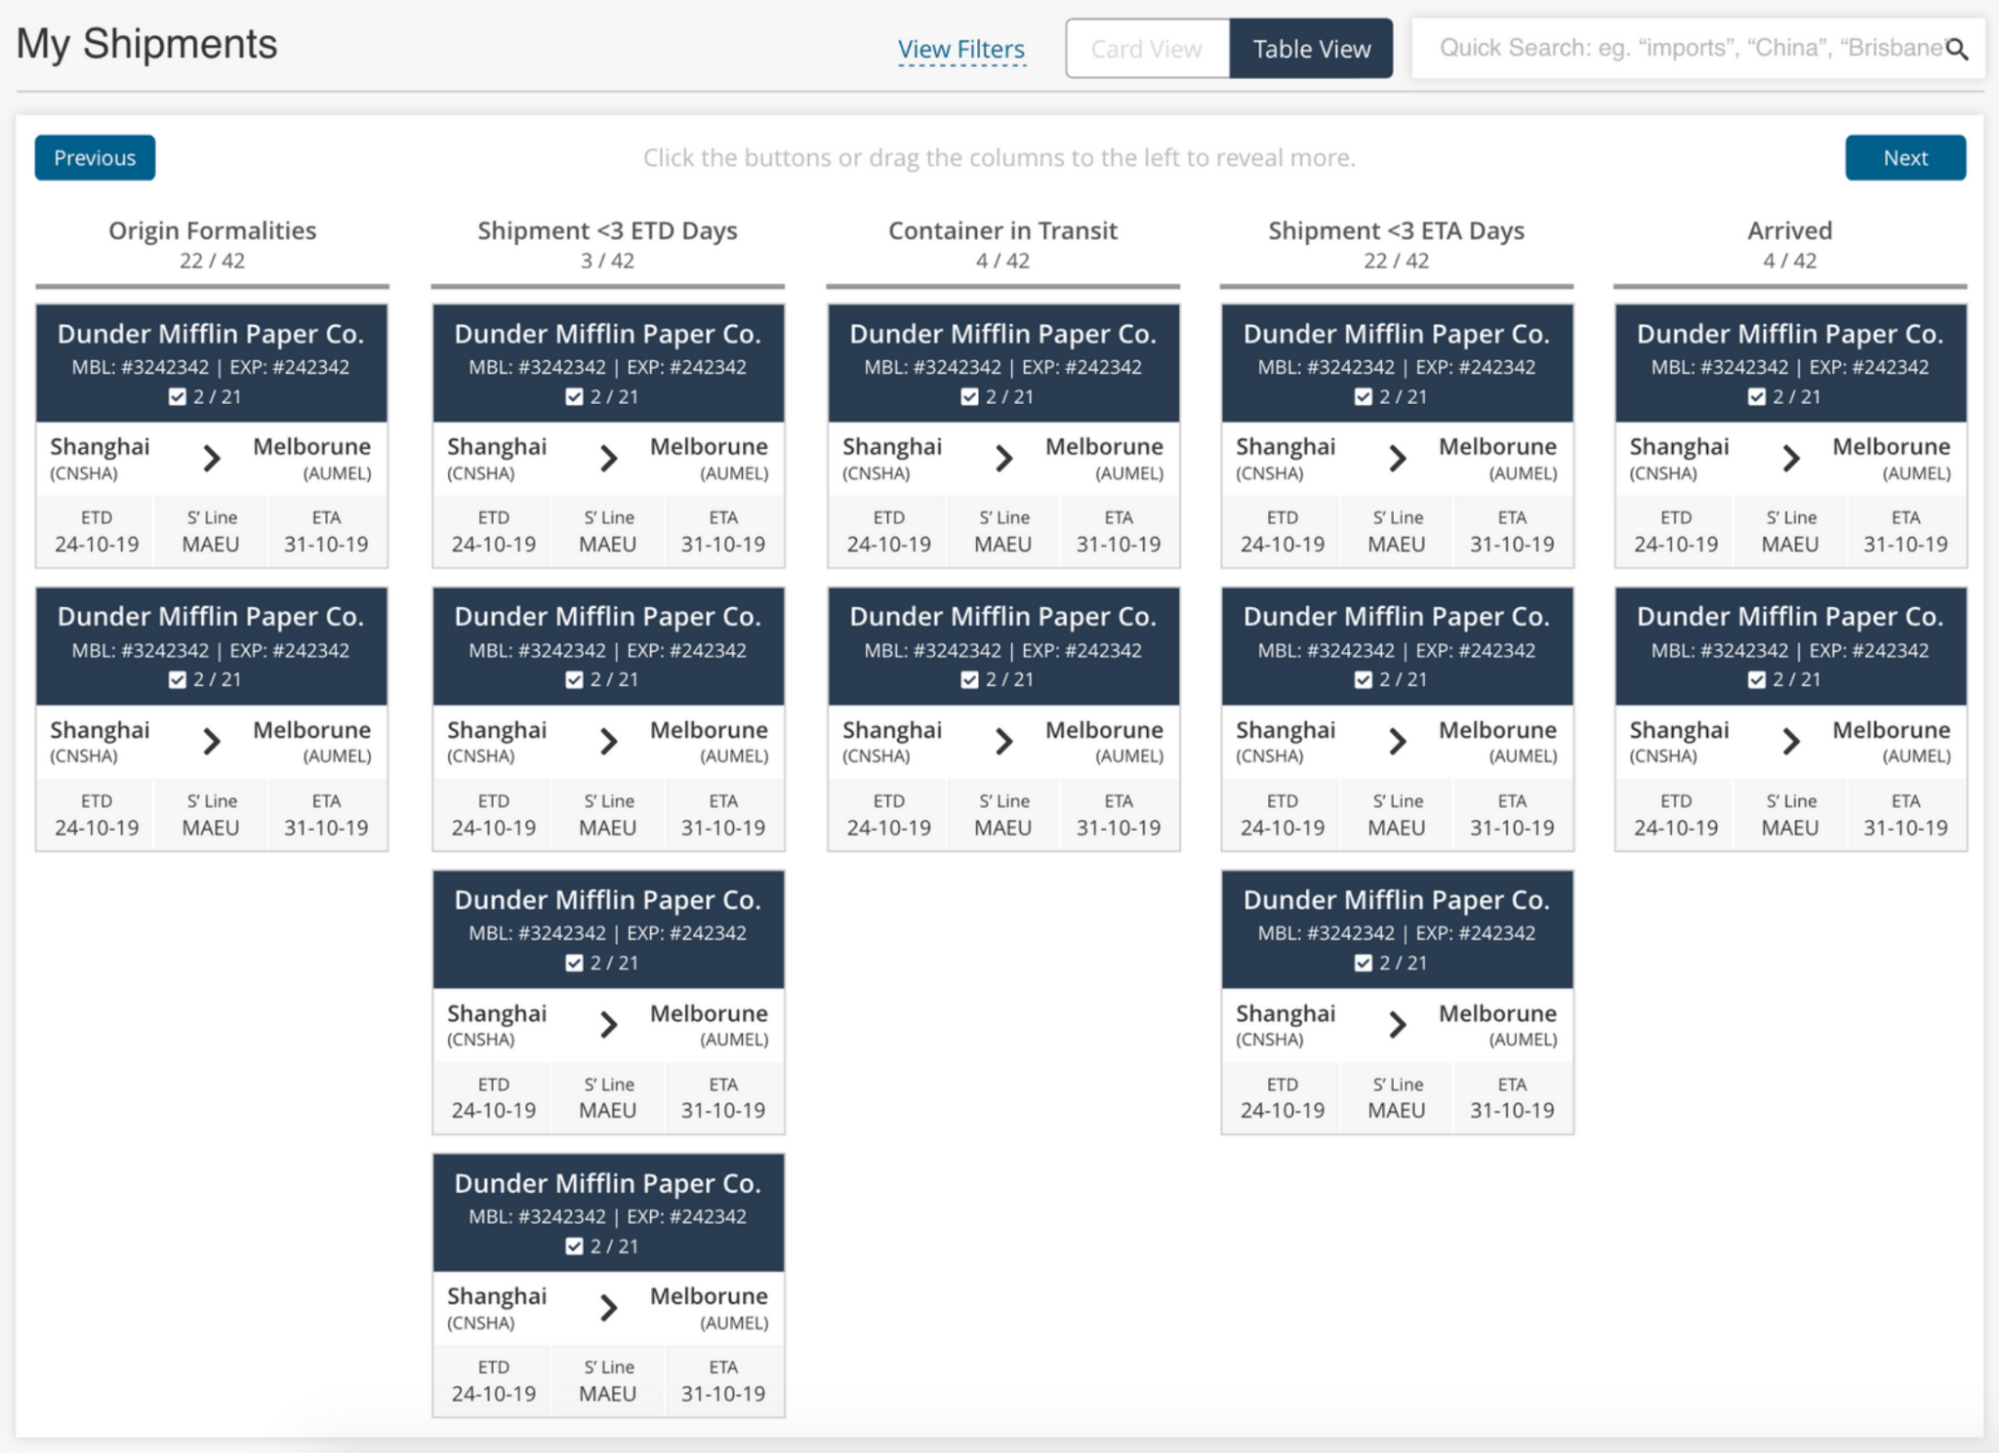Screen dimensions: 1999x1454
Task: Toggle checklist checkbox on first Origin Formalities card
Action: 178,397
